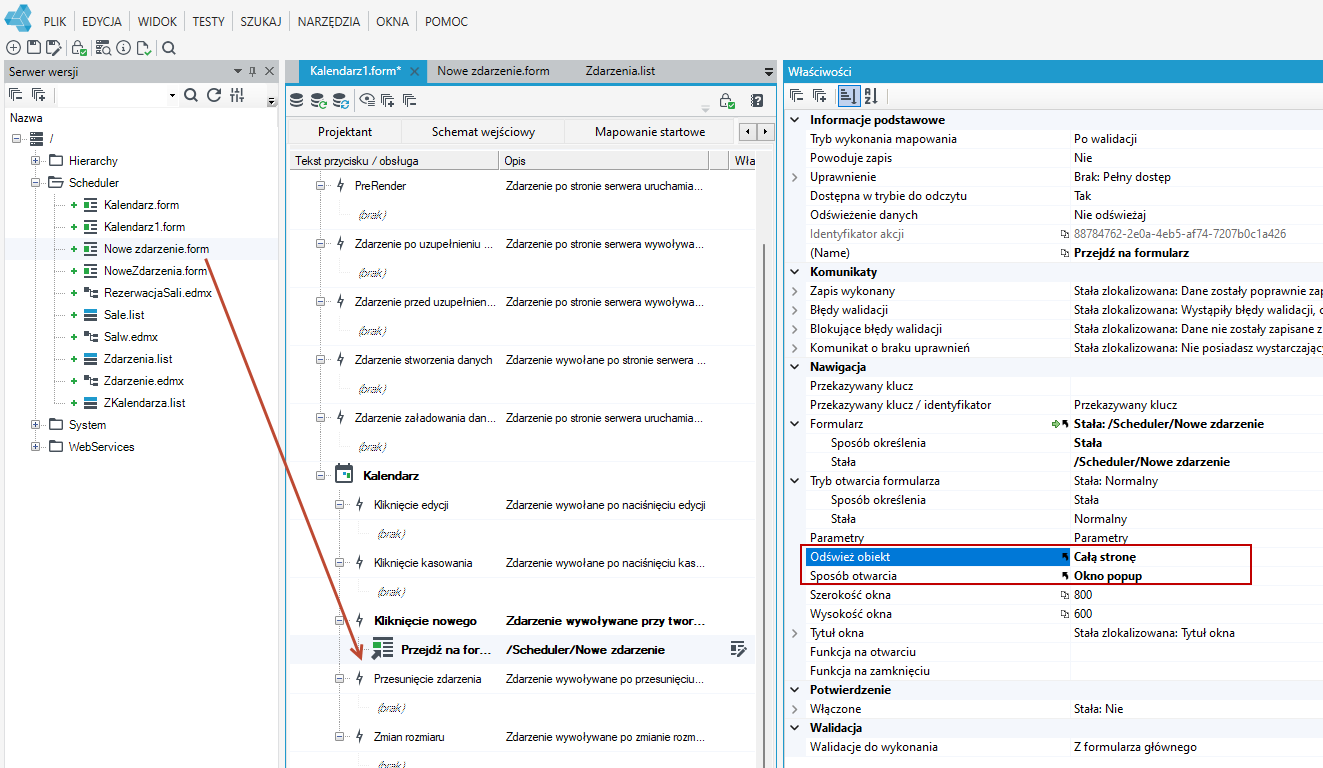The height and width of the screenshot is (768, 1323).
Task: Switch to the Nowe zdarzenie.form tab
Action: pos(493,71)
